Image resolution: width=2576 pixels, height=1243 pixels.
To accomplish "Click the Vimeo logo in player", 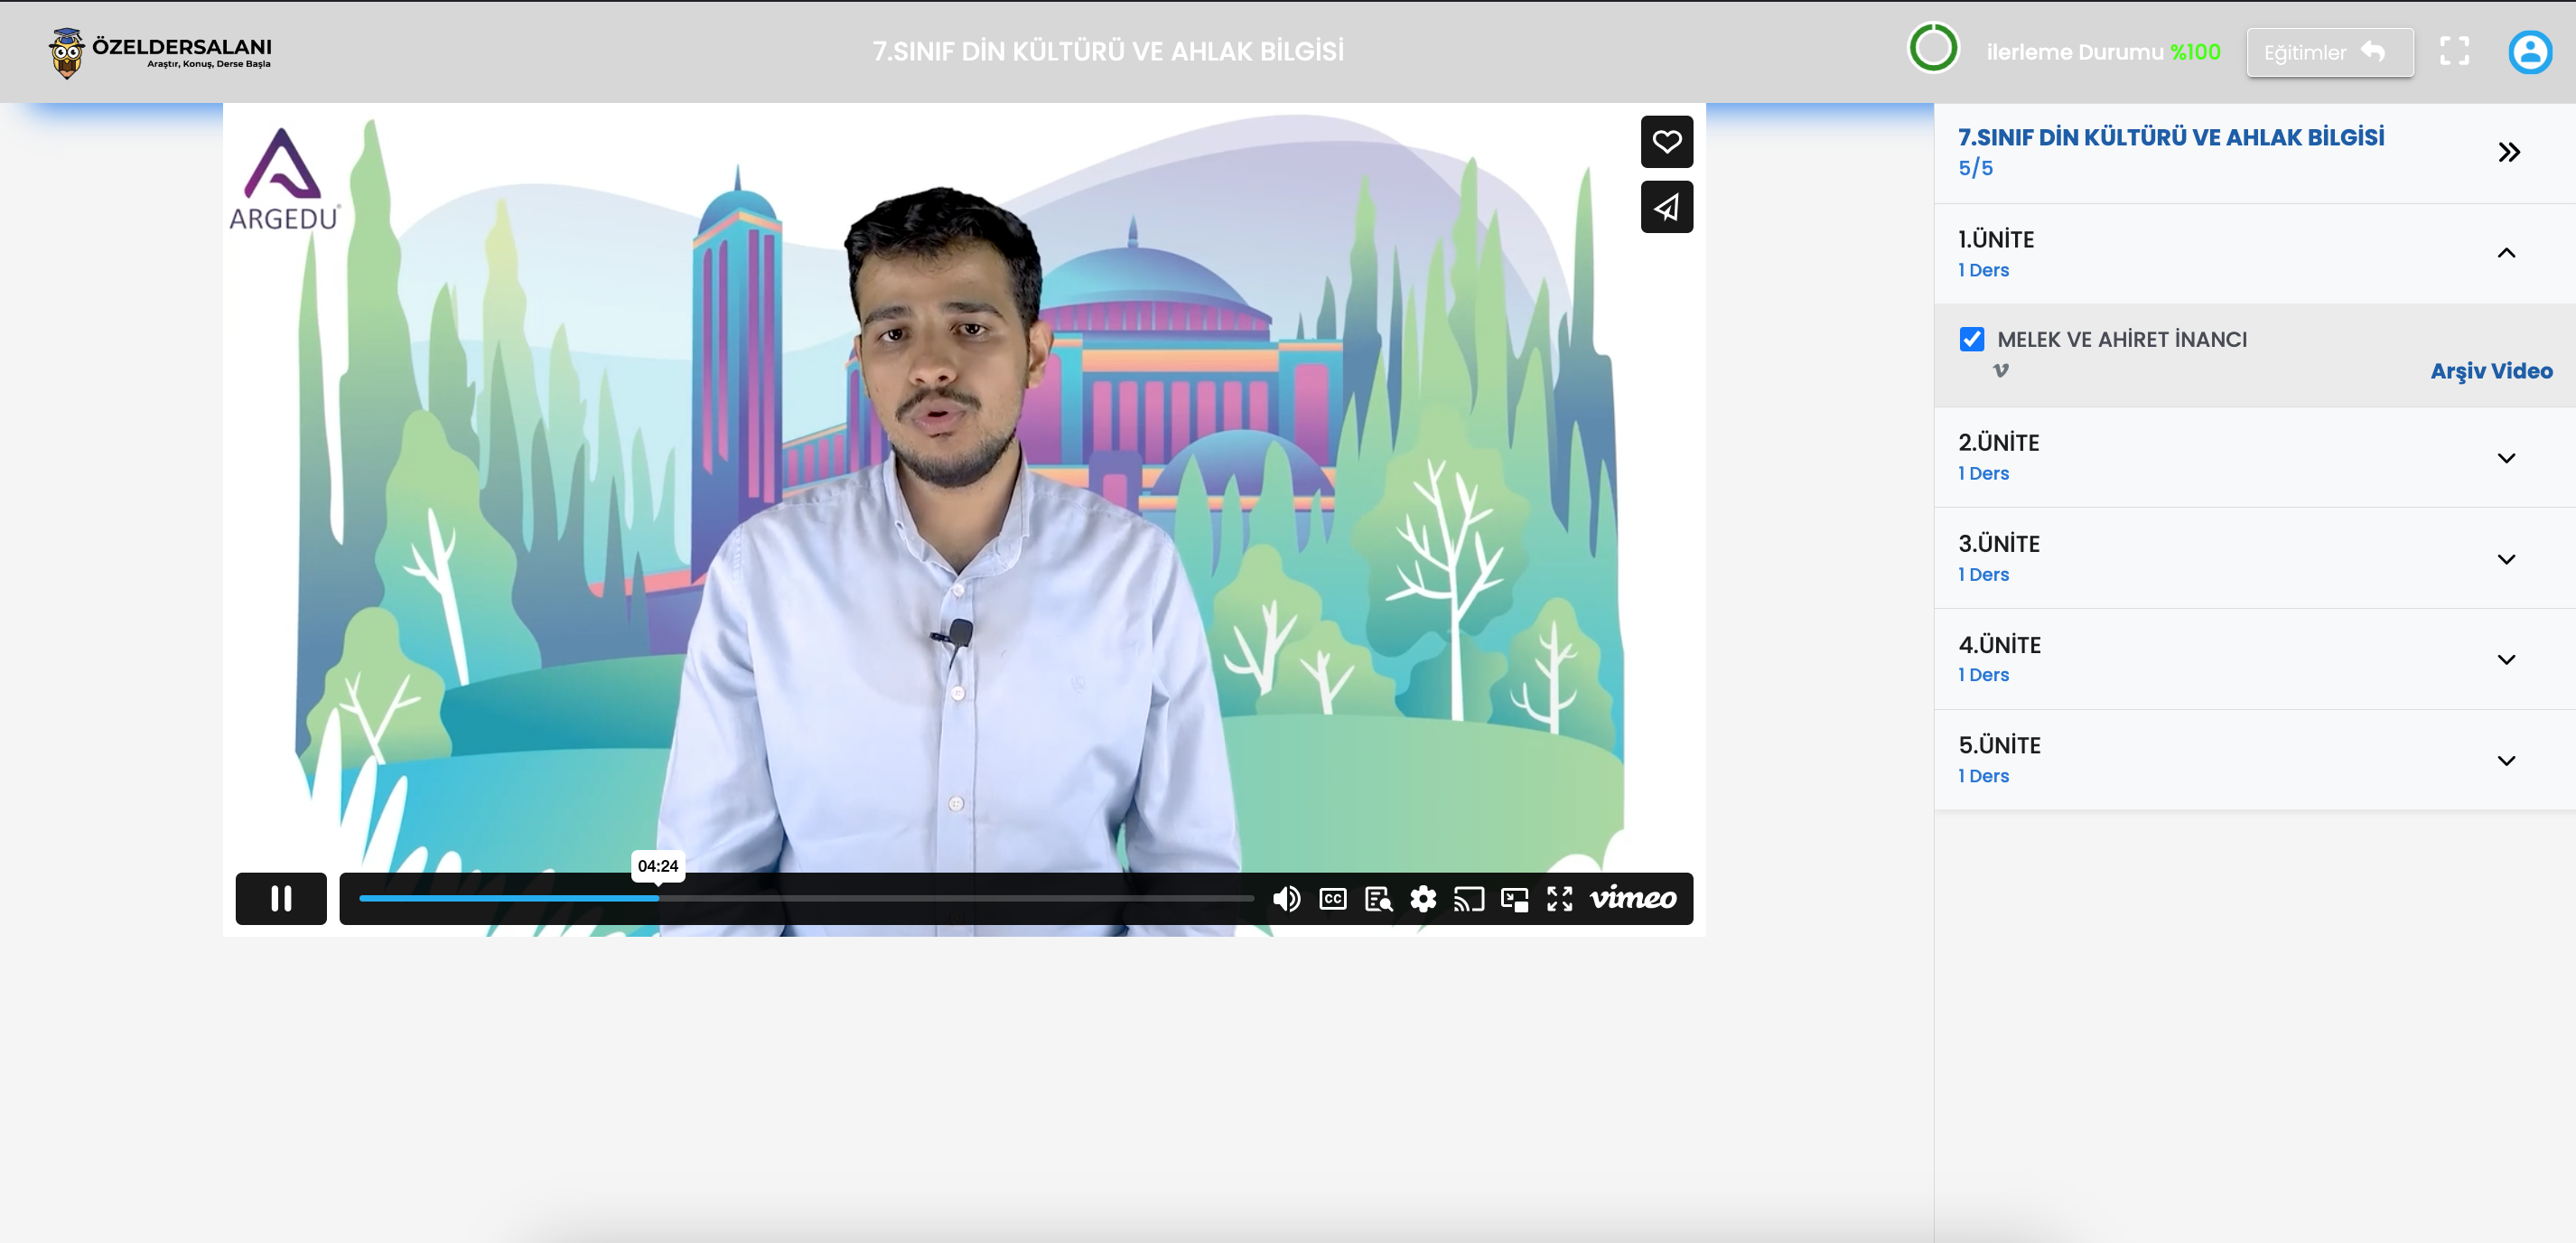I will [x=1633, y=898].
